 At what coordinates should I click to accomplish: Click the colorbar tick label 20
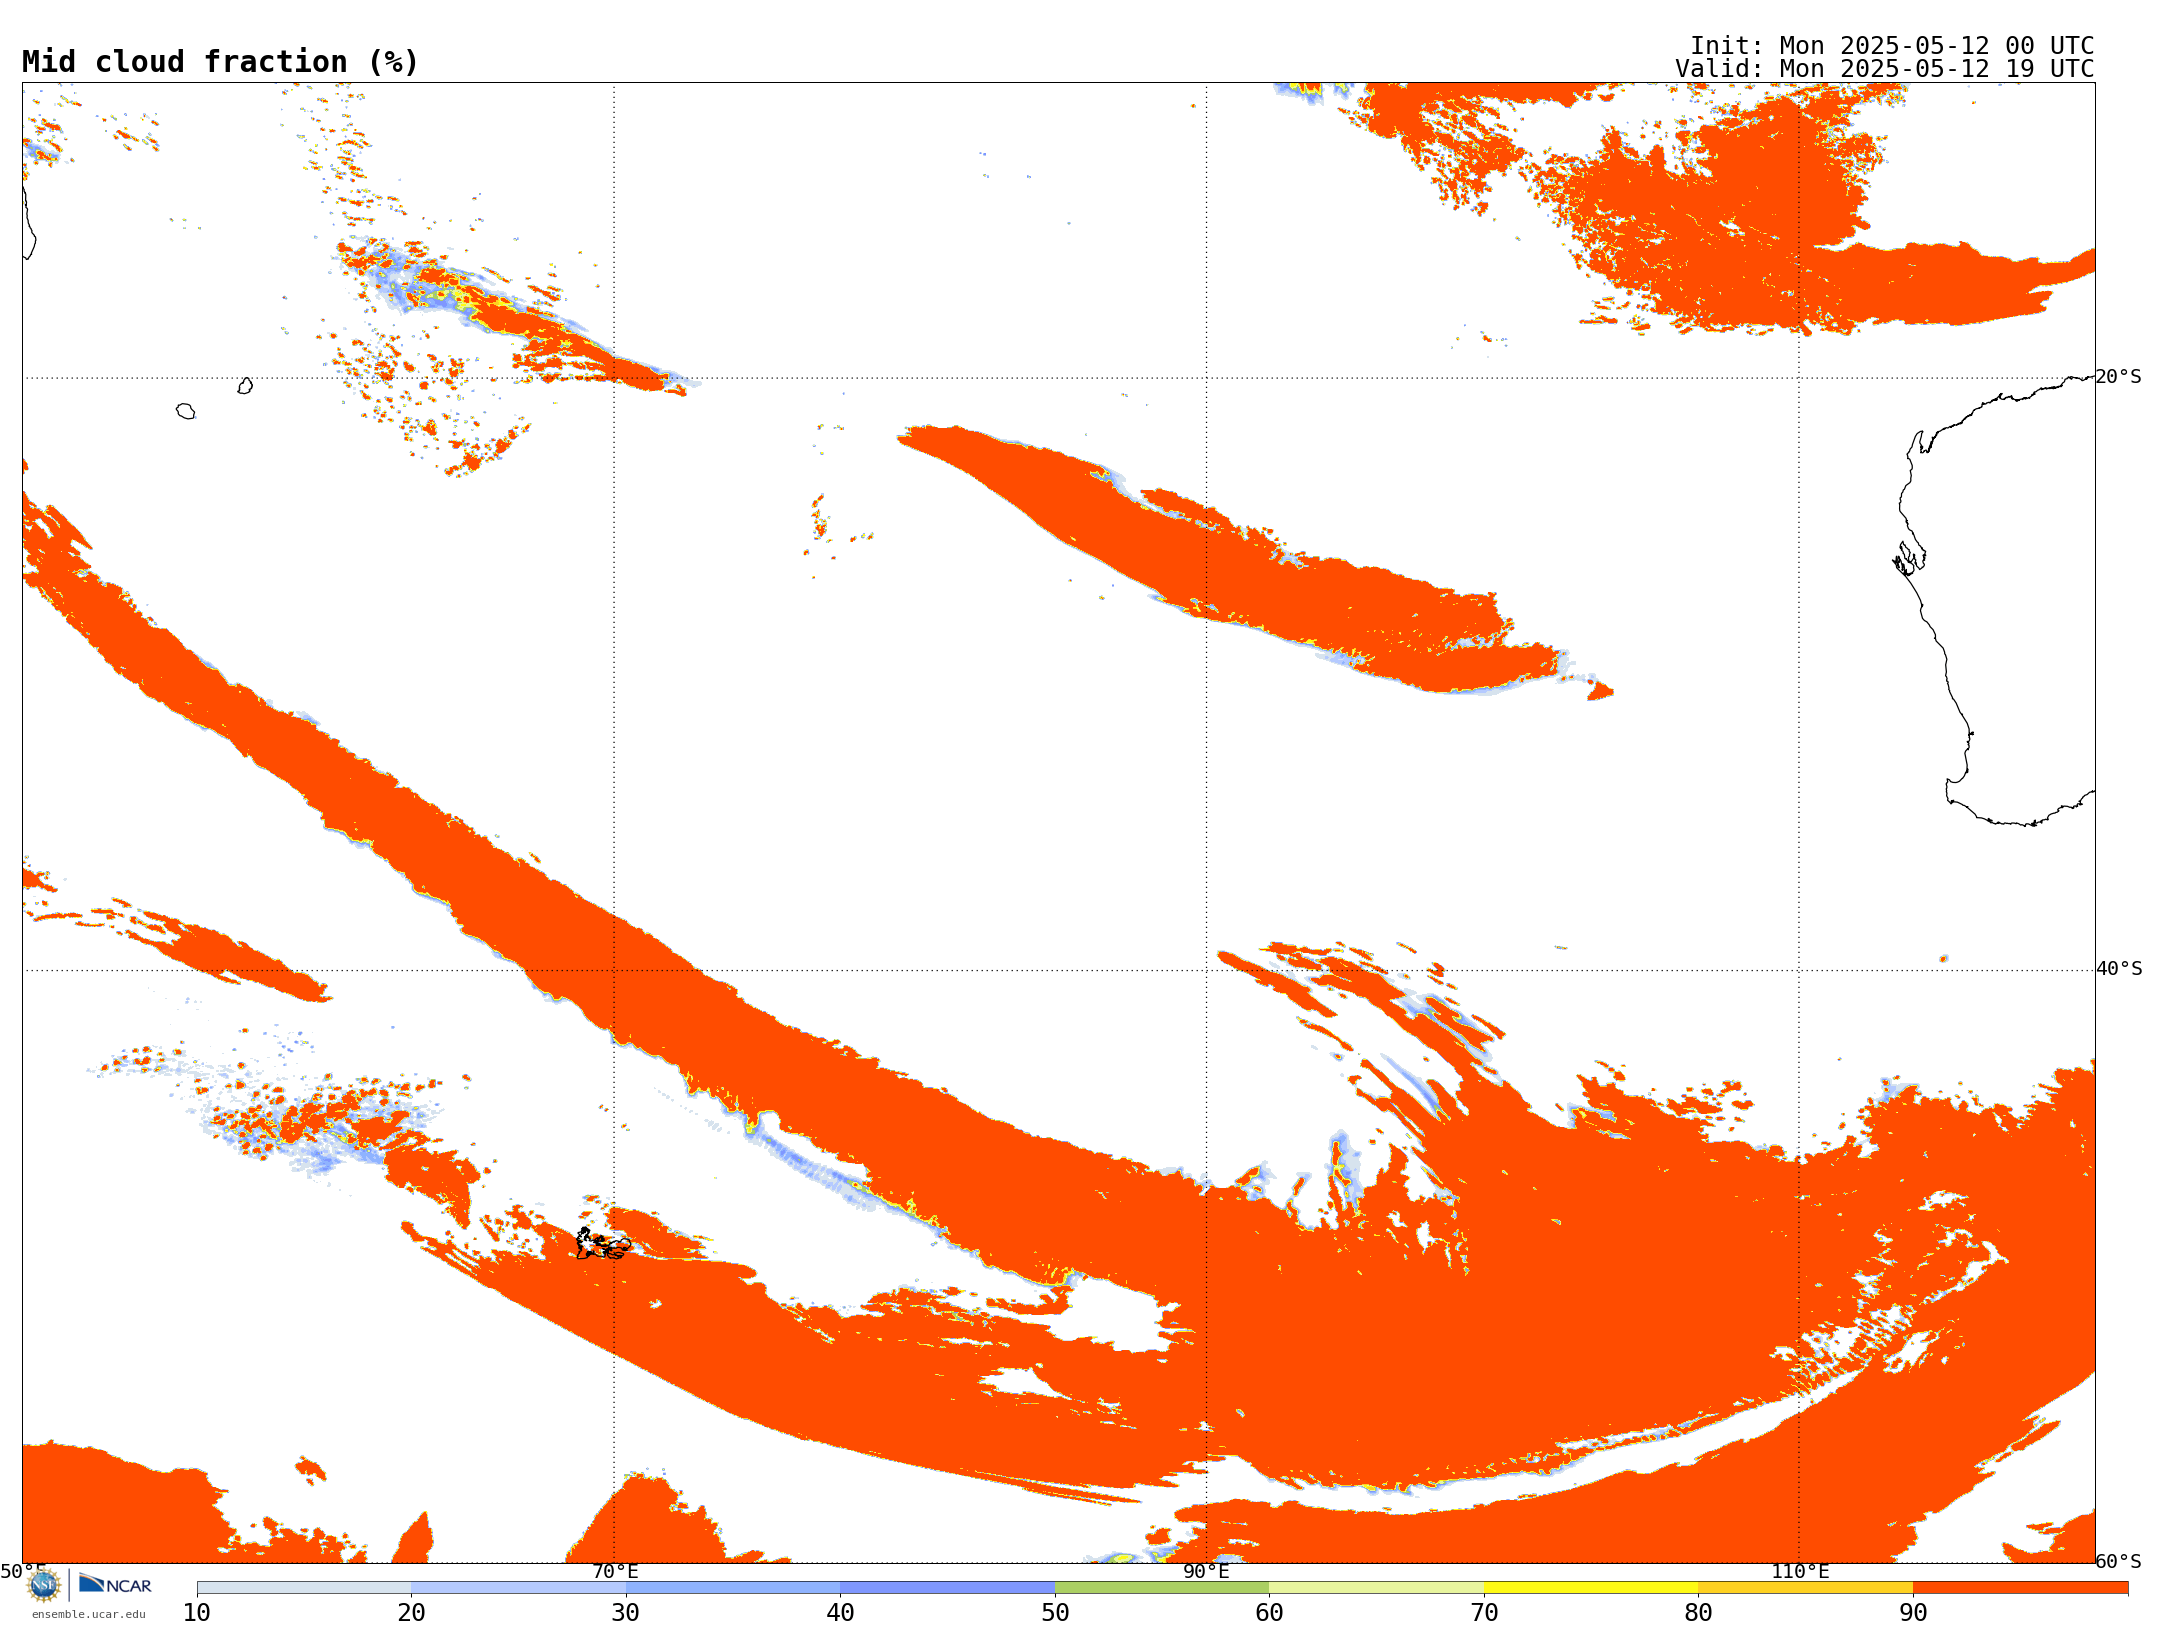[x=411, y=1613]
